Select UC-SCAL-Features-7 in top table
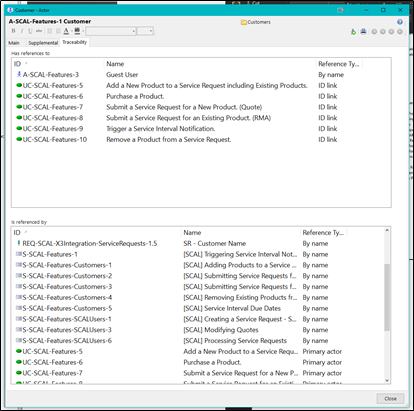This screenshot has height=411, width=414. pos(201,107)
